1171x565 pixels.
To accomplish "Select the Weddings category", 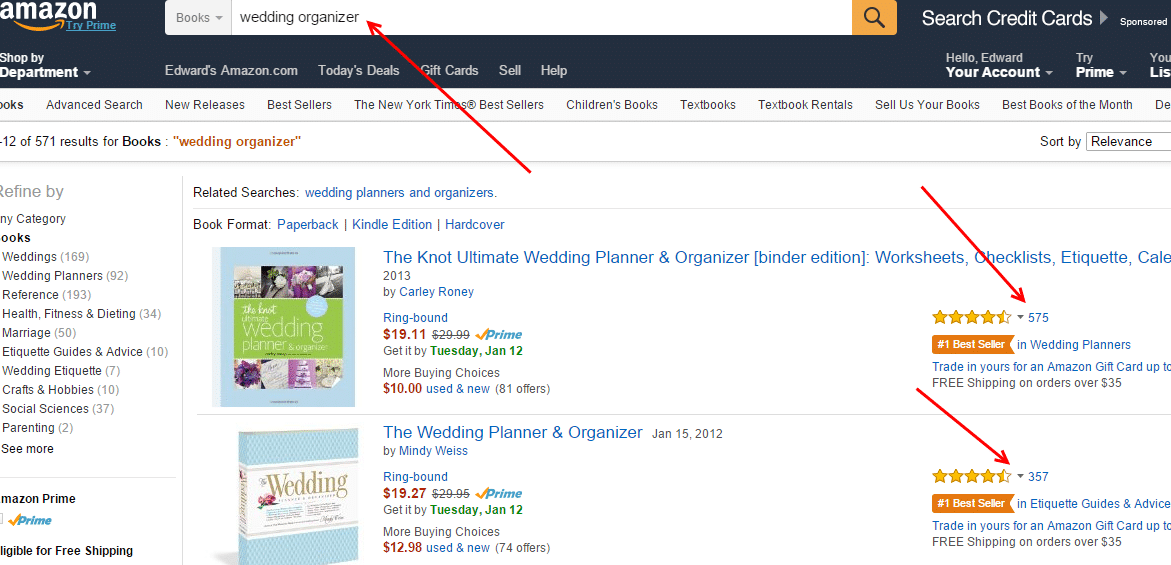I will (x=29, y=257).
